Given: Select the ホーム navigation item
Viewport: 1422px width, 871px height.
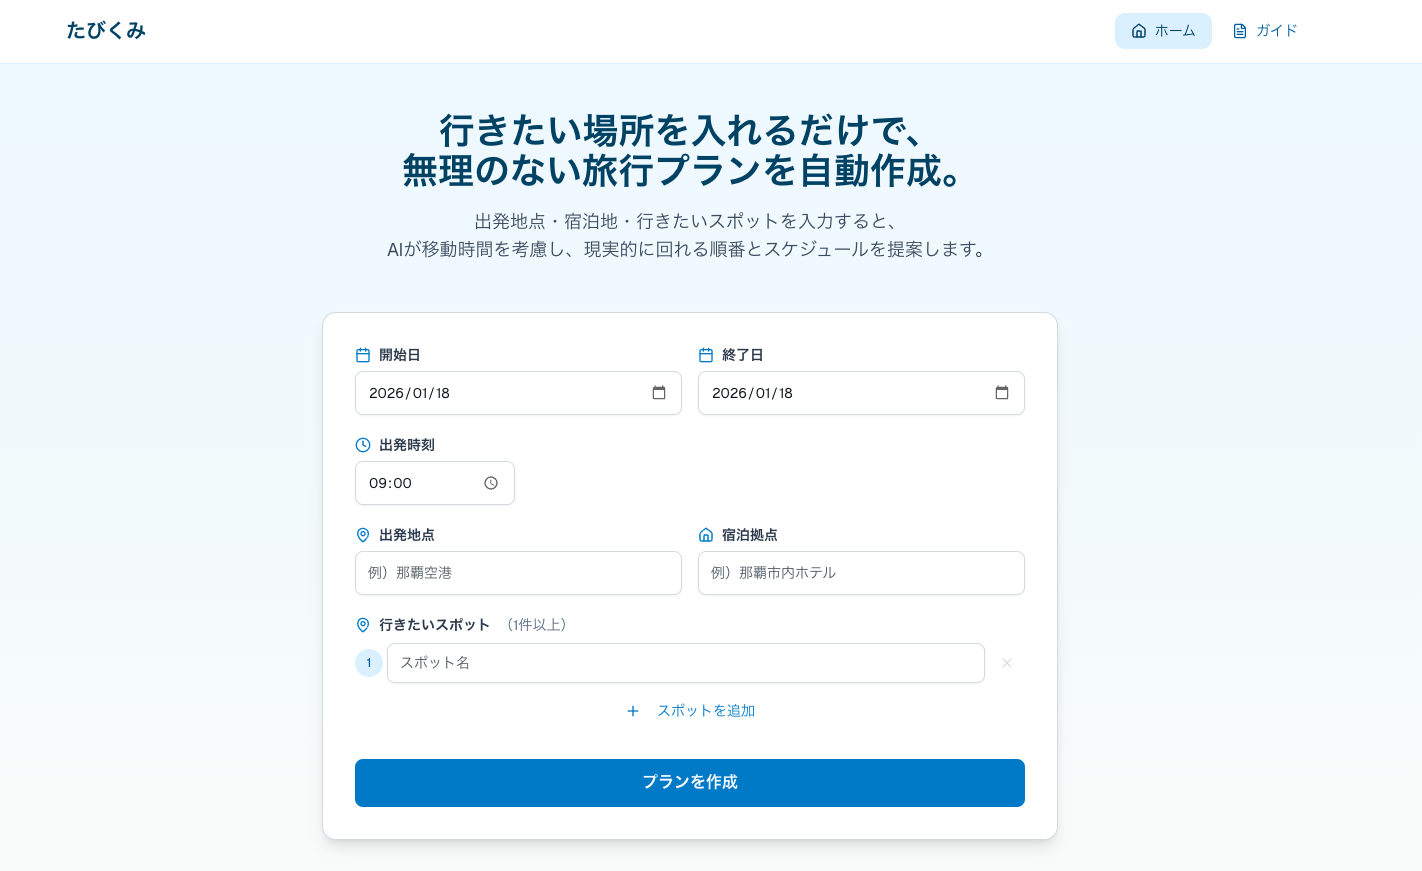Looking at the screenshot, I should tap(1163, 30).
